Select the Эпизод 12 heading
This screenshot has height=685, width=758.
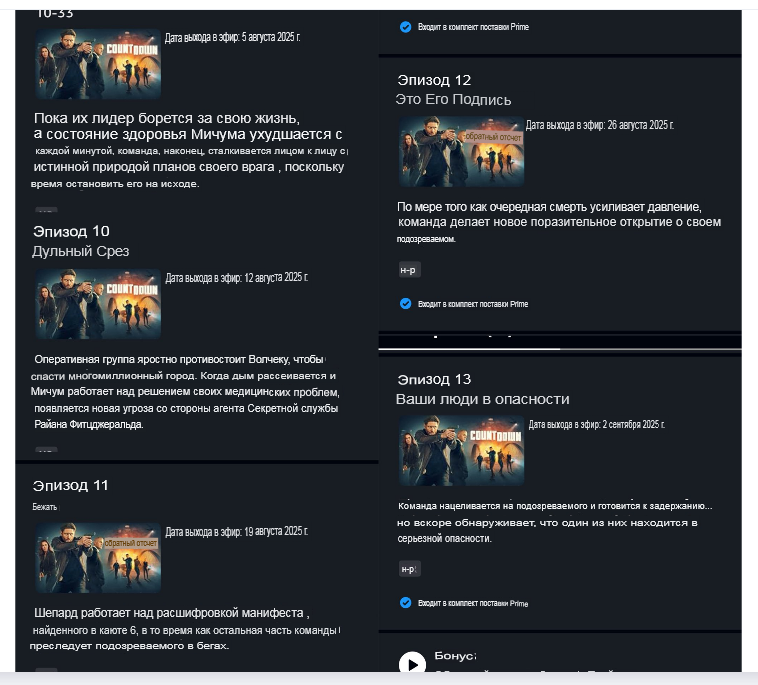(x=434, y=80)
